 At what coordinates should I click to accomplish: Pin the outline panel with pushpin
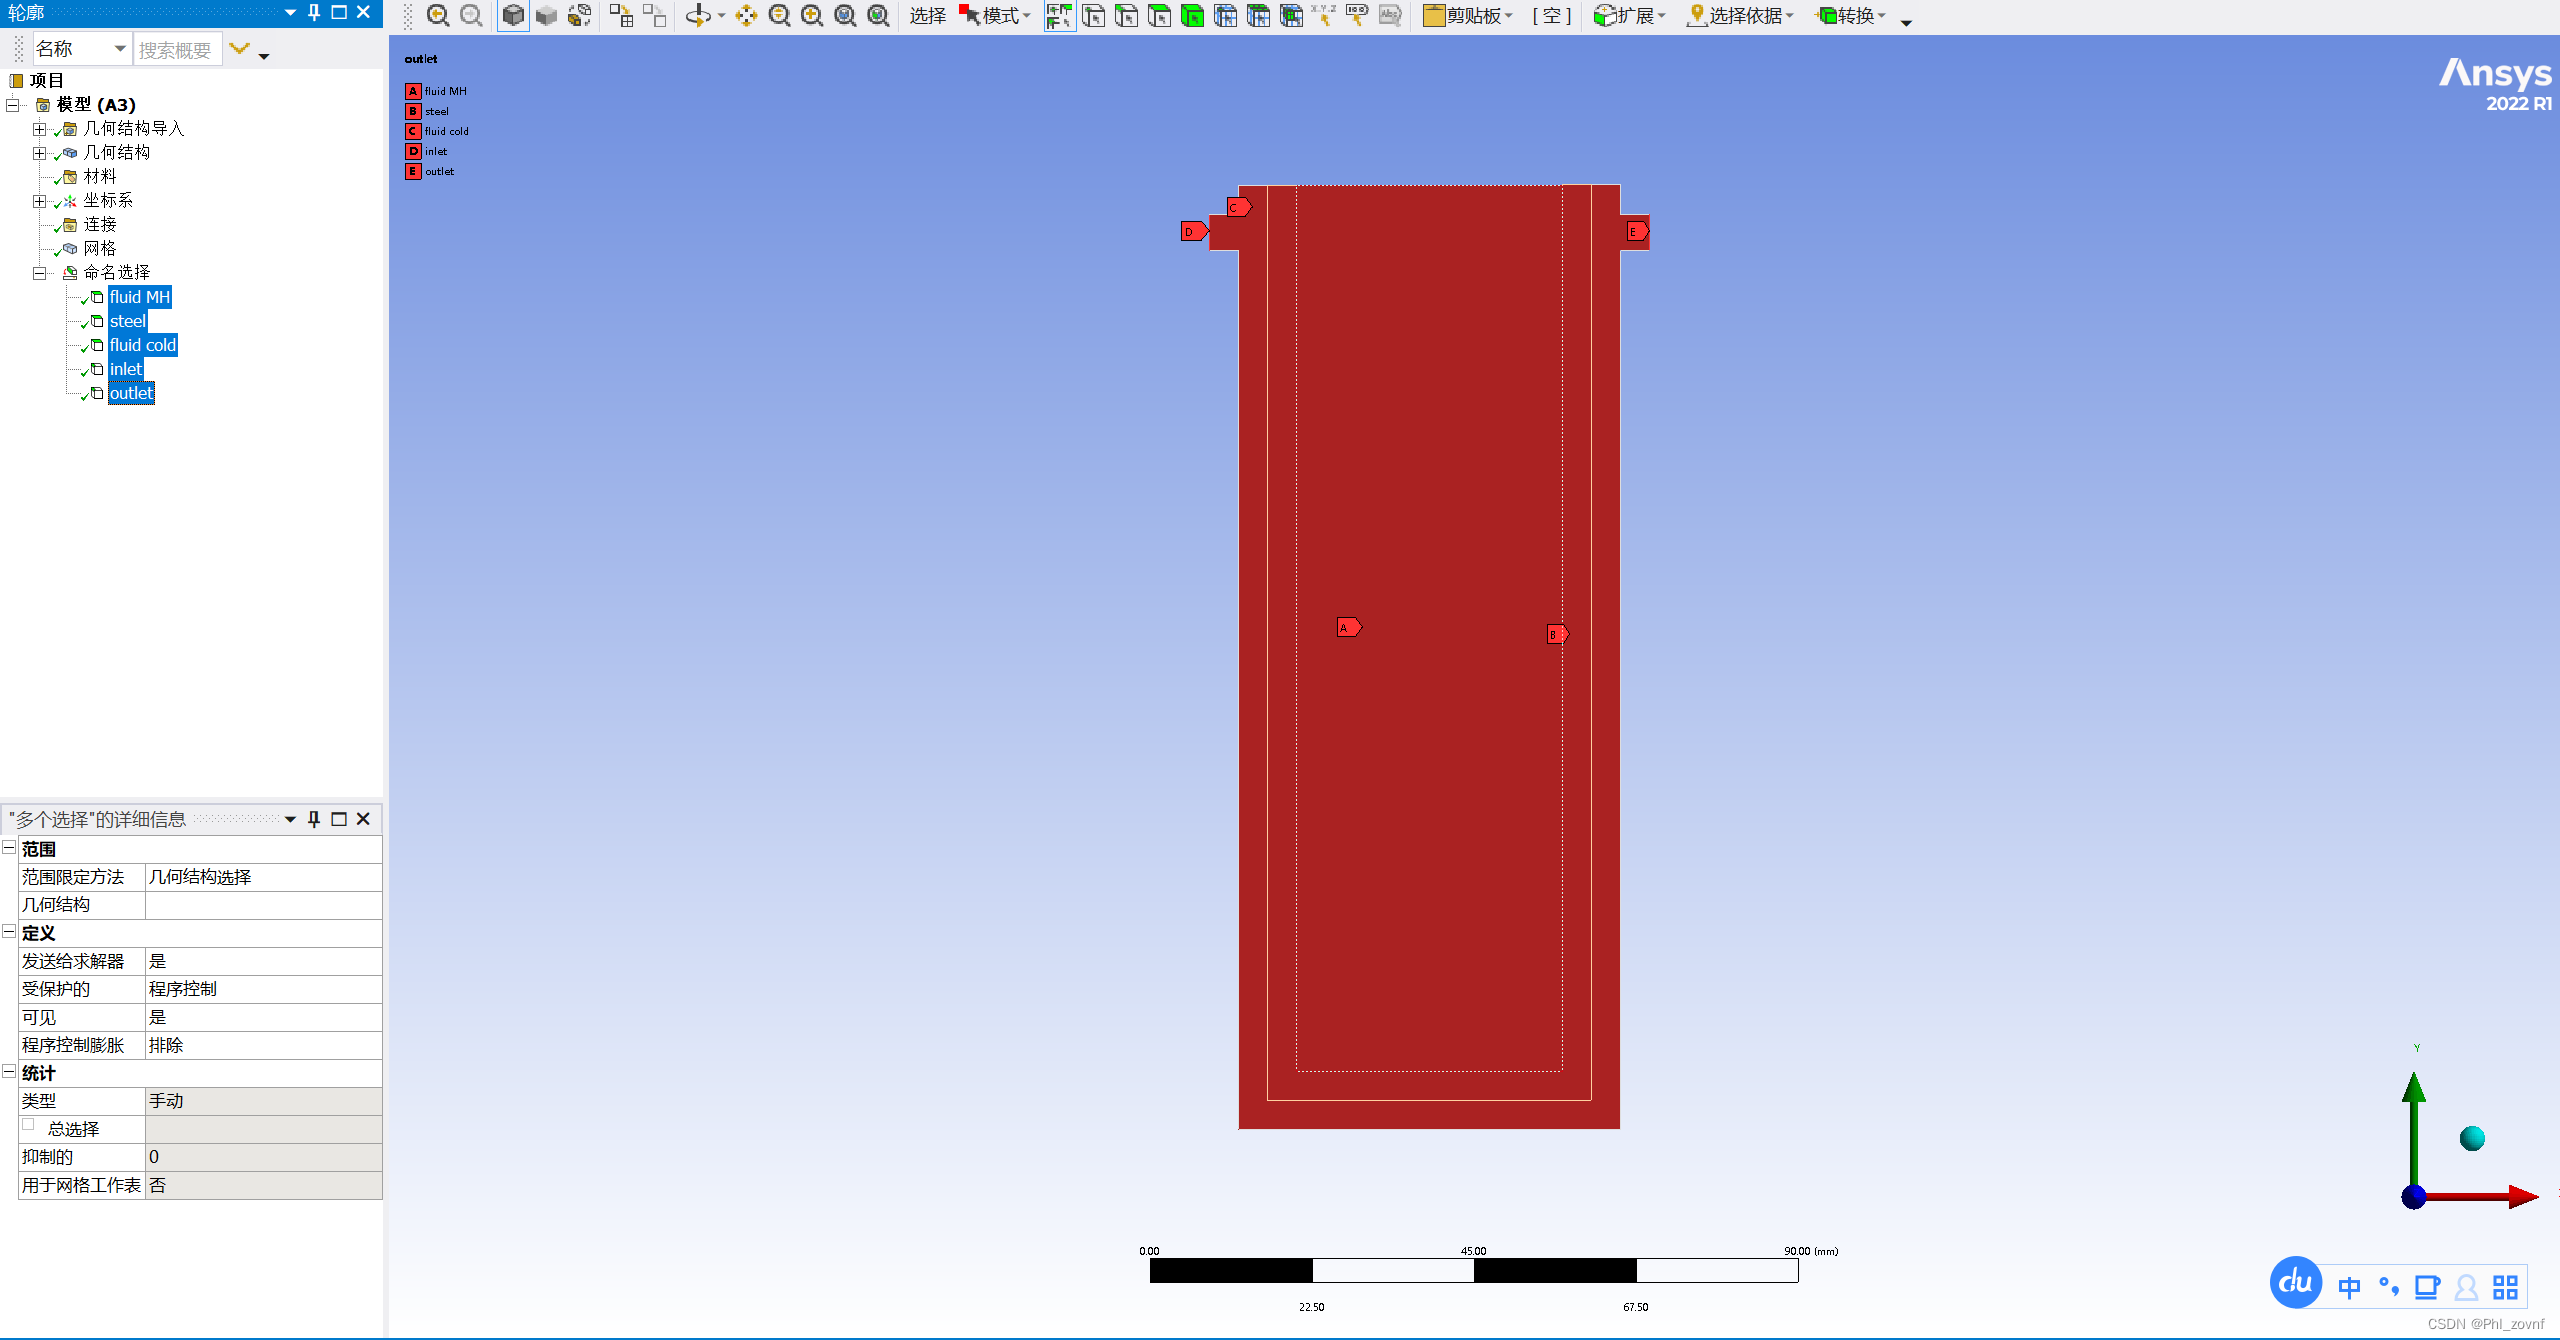pyautogui.click(x=314, y=12)
